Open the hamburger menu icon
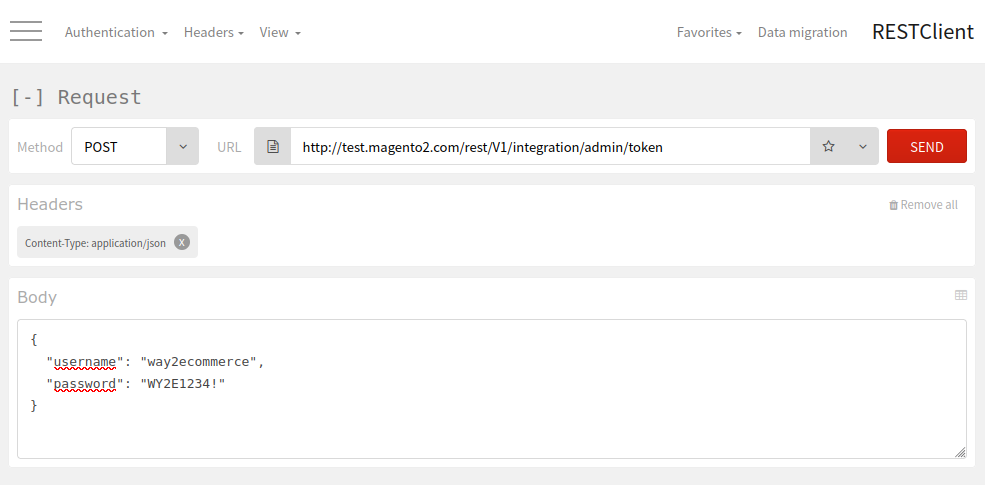The image size is (985, 485). point(26,32)
